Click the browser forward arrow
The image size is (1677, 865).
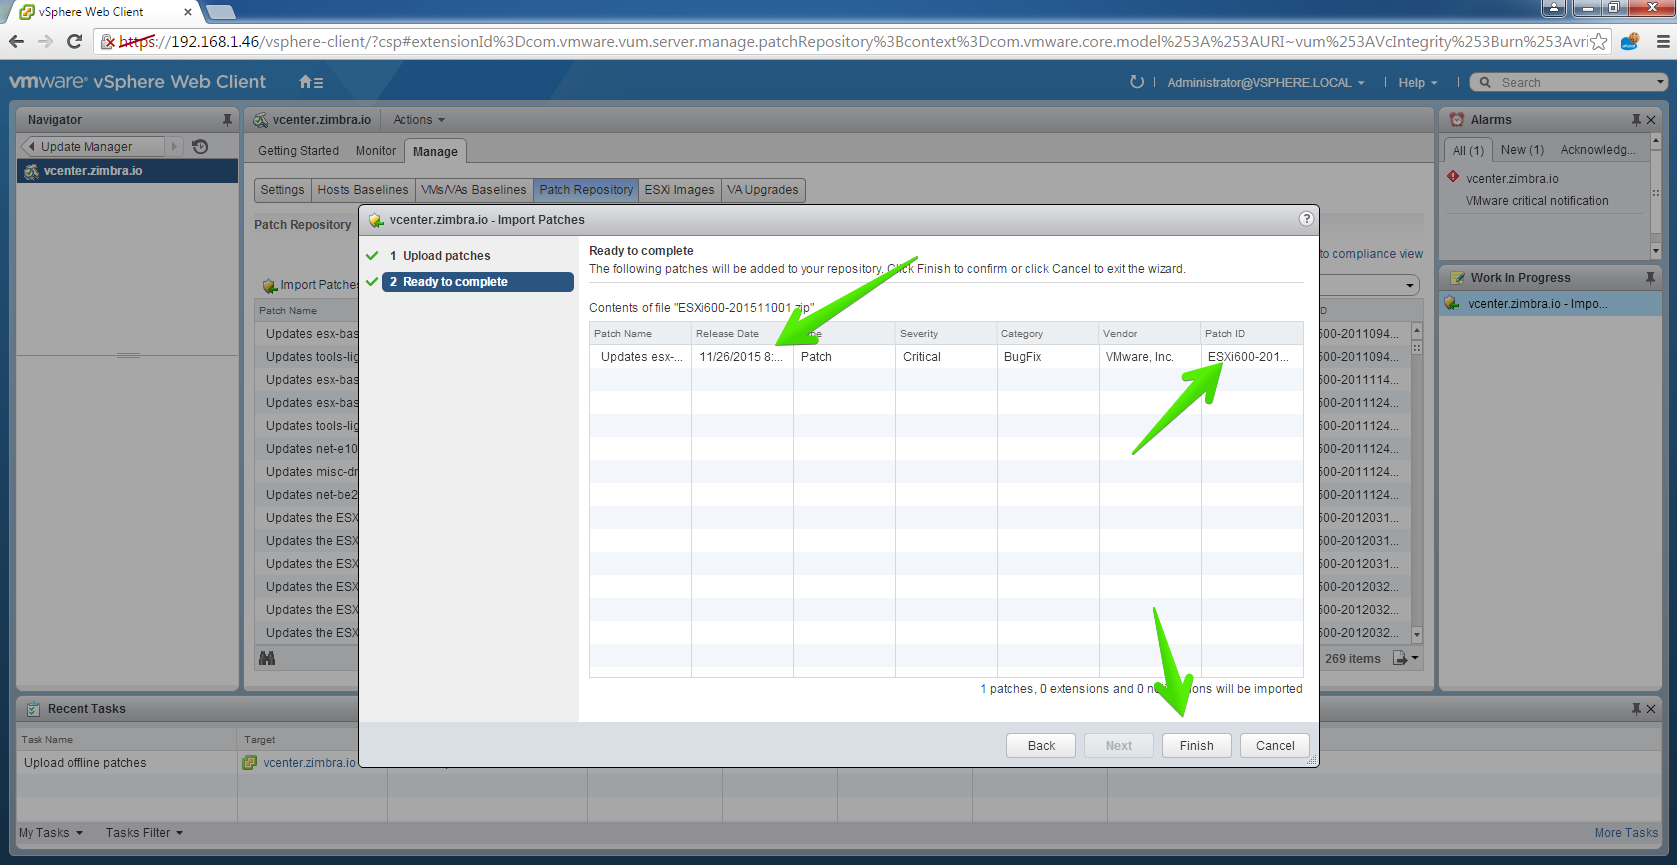point(45,41)
